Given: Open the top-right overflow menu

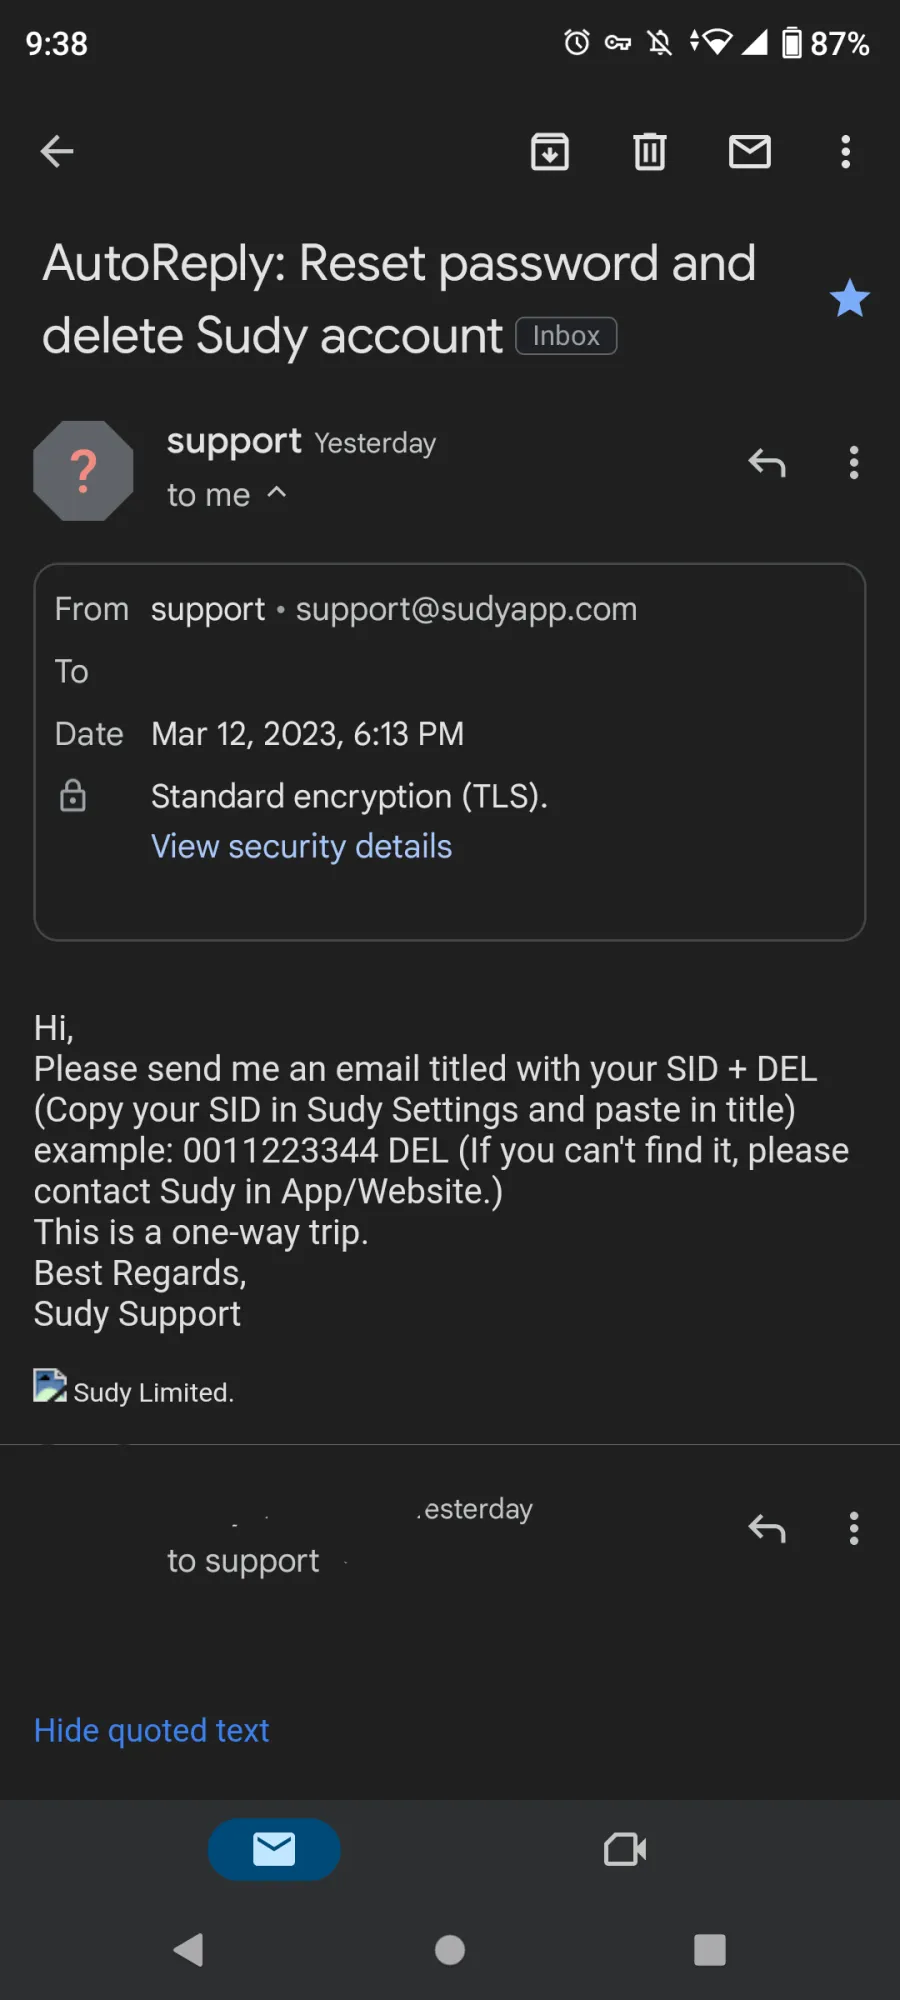Looking at the screenshot, I should pos(846,151).
